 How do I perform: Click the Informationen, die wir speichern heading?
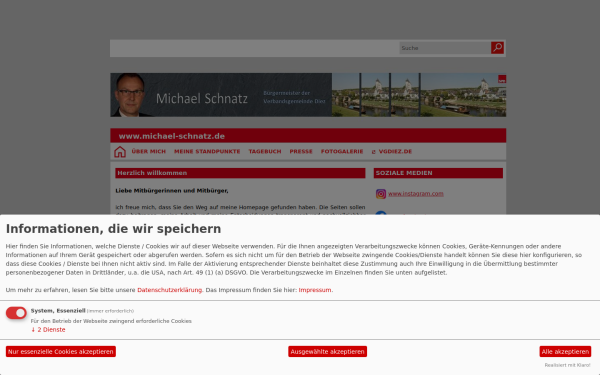113,229
